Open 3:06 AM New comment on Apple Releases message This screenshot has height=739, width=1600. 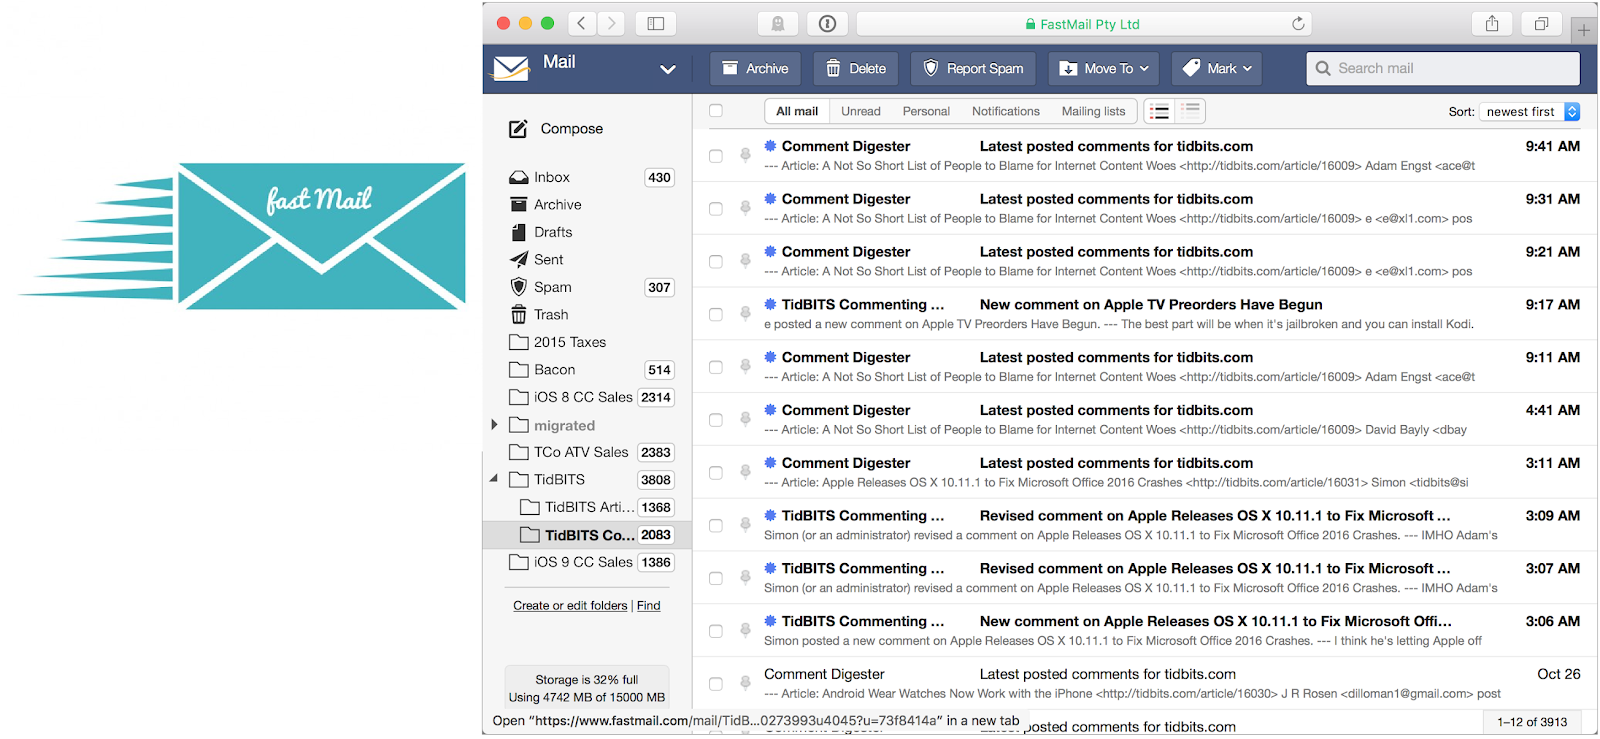(1144, 631)
